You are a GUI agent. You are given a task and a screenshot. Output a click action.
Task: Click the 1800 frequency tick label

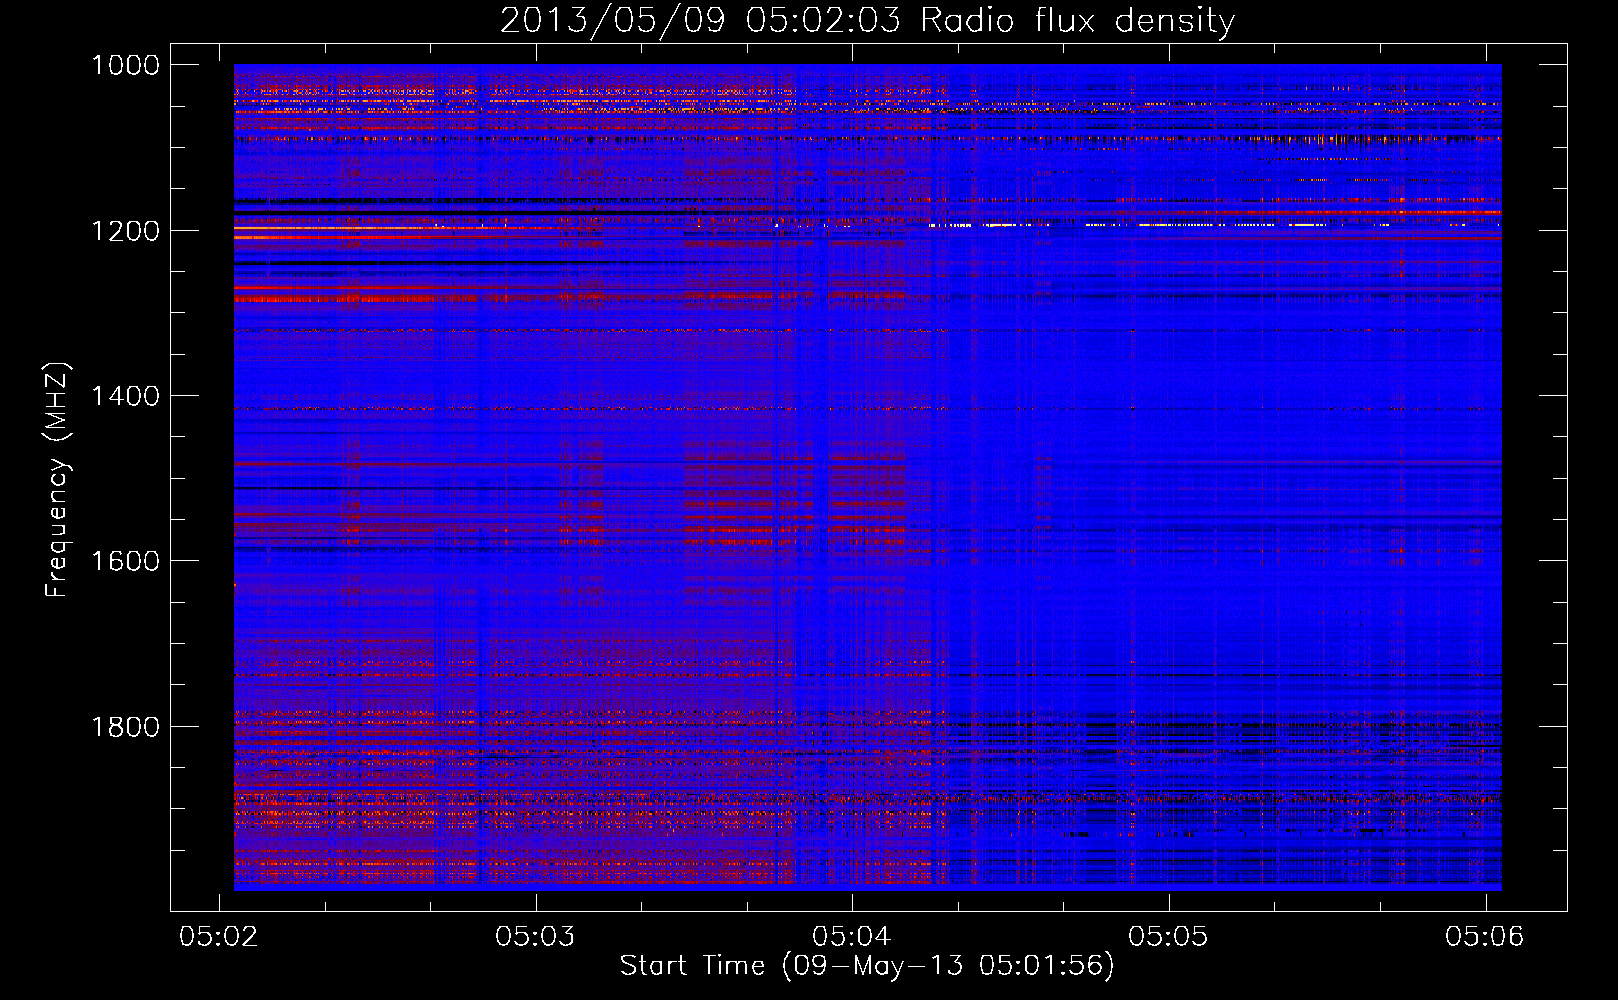(125, 726)
